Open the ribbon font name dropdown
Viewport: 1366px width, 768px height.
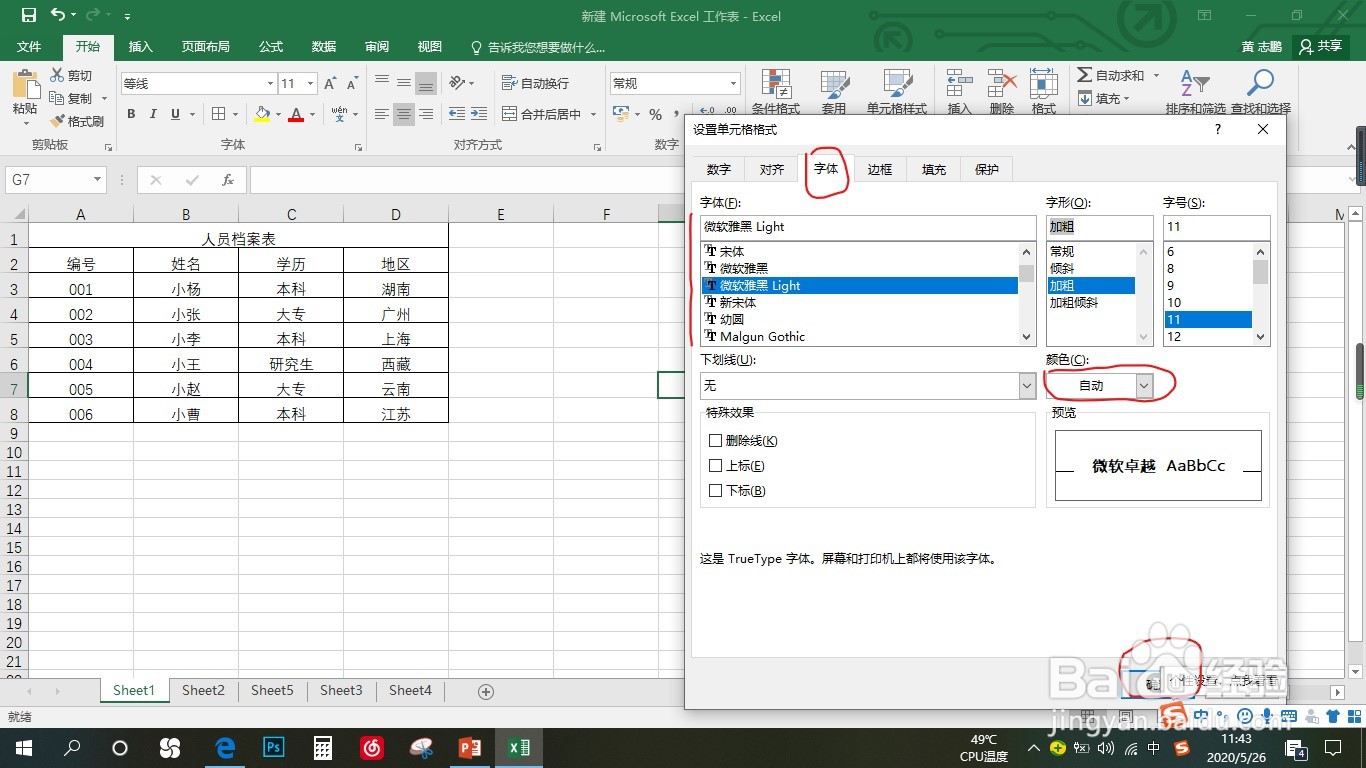pyautogui.click(x=270, y=84)
